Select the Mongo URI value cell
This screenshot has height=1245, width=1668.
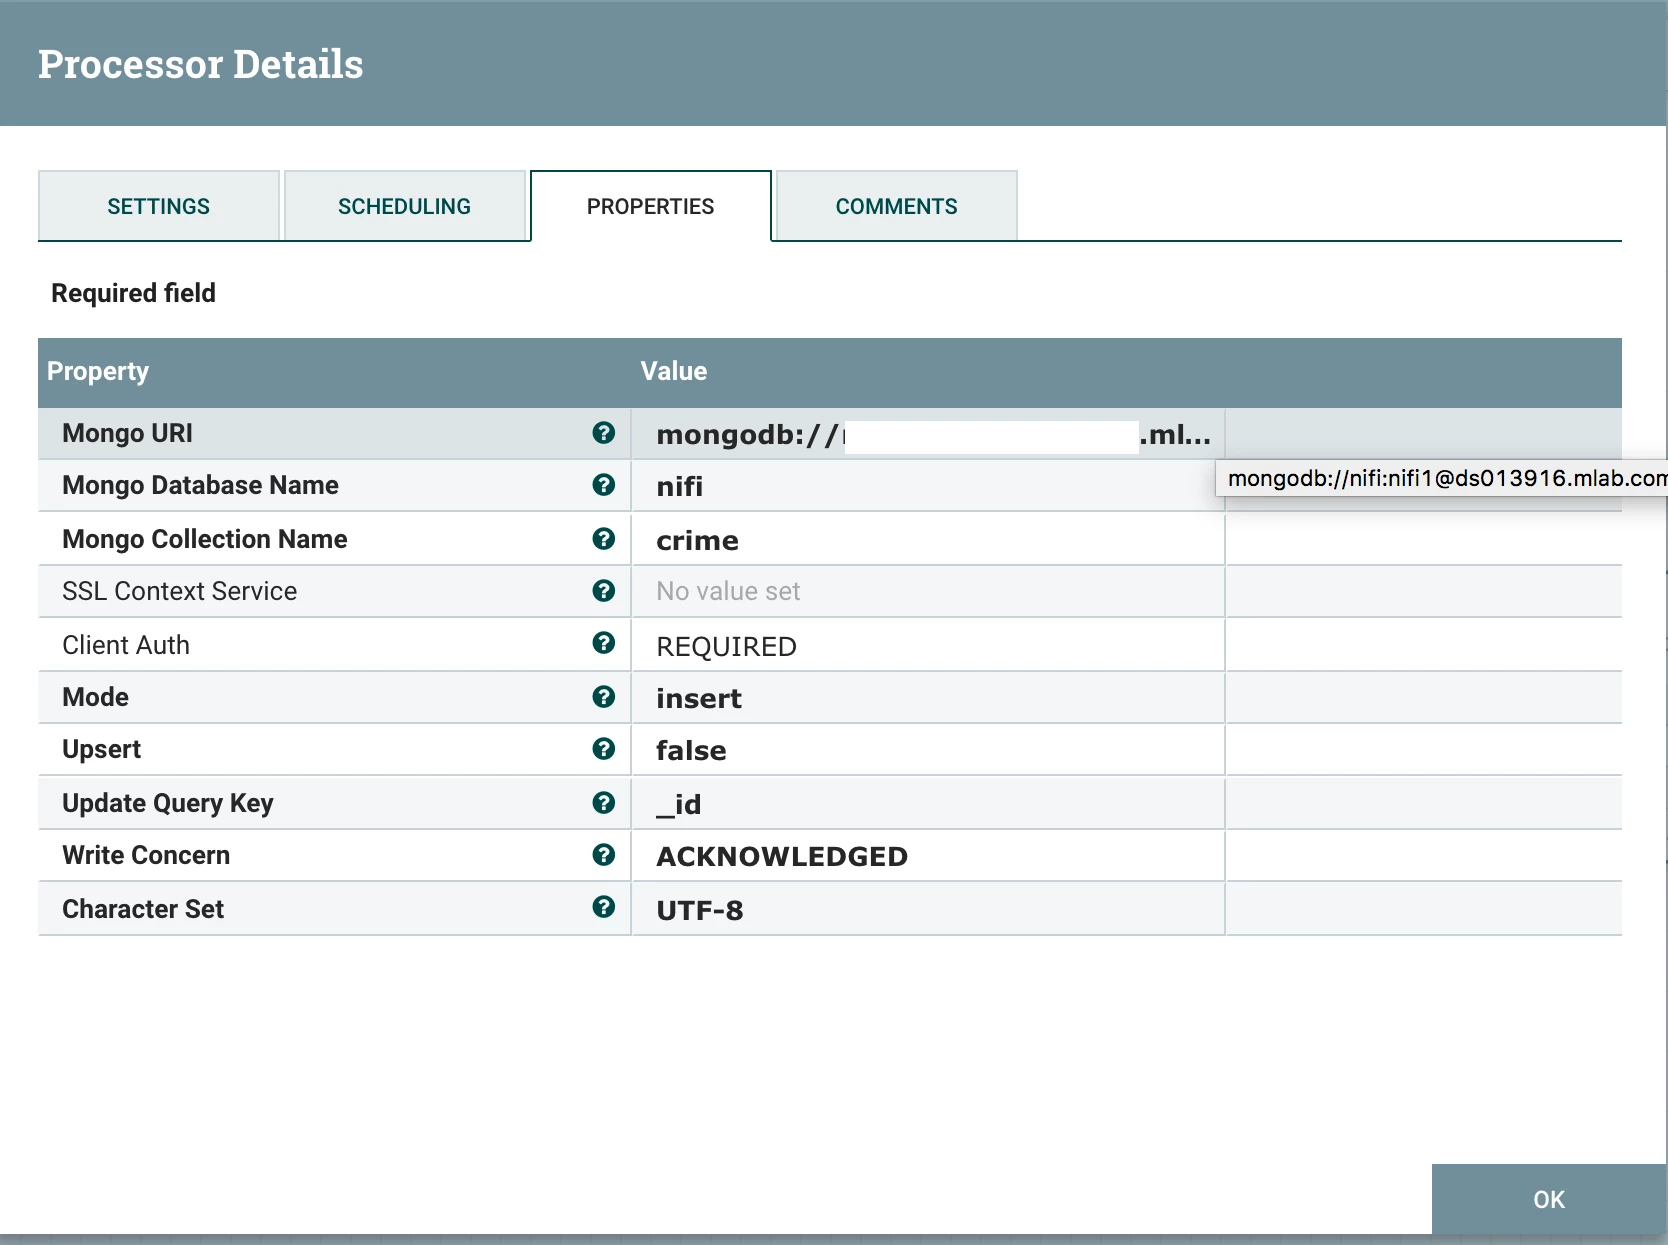[928, 434]
